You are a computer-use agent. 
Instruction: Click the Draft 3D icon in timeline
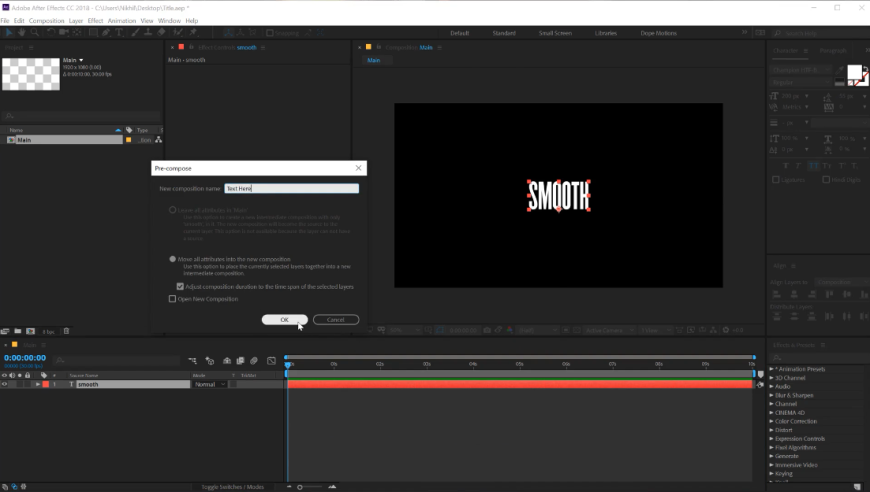(x=210, y=361)
